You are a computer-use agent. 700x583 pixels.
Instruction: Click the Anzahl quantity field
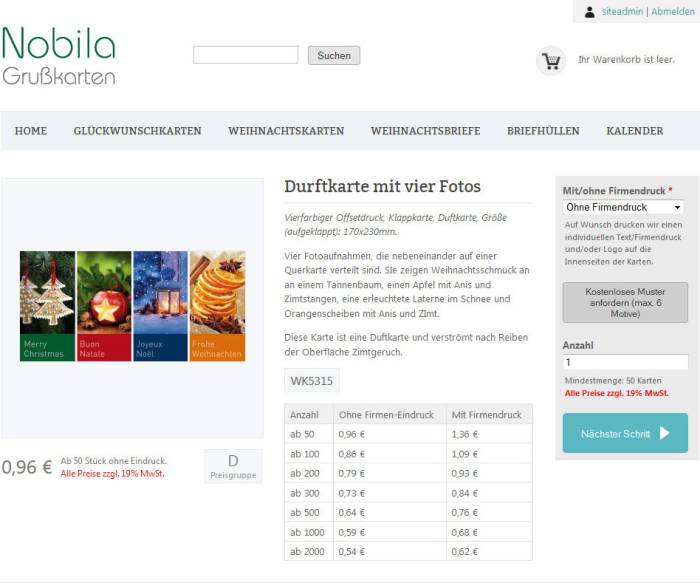pyautogui.click(x=625, y=362)
